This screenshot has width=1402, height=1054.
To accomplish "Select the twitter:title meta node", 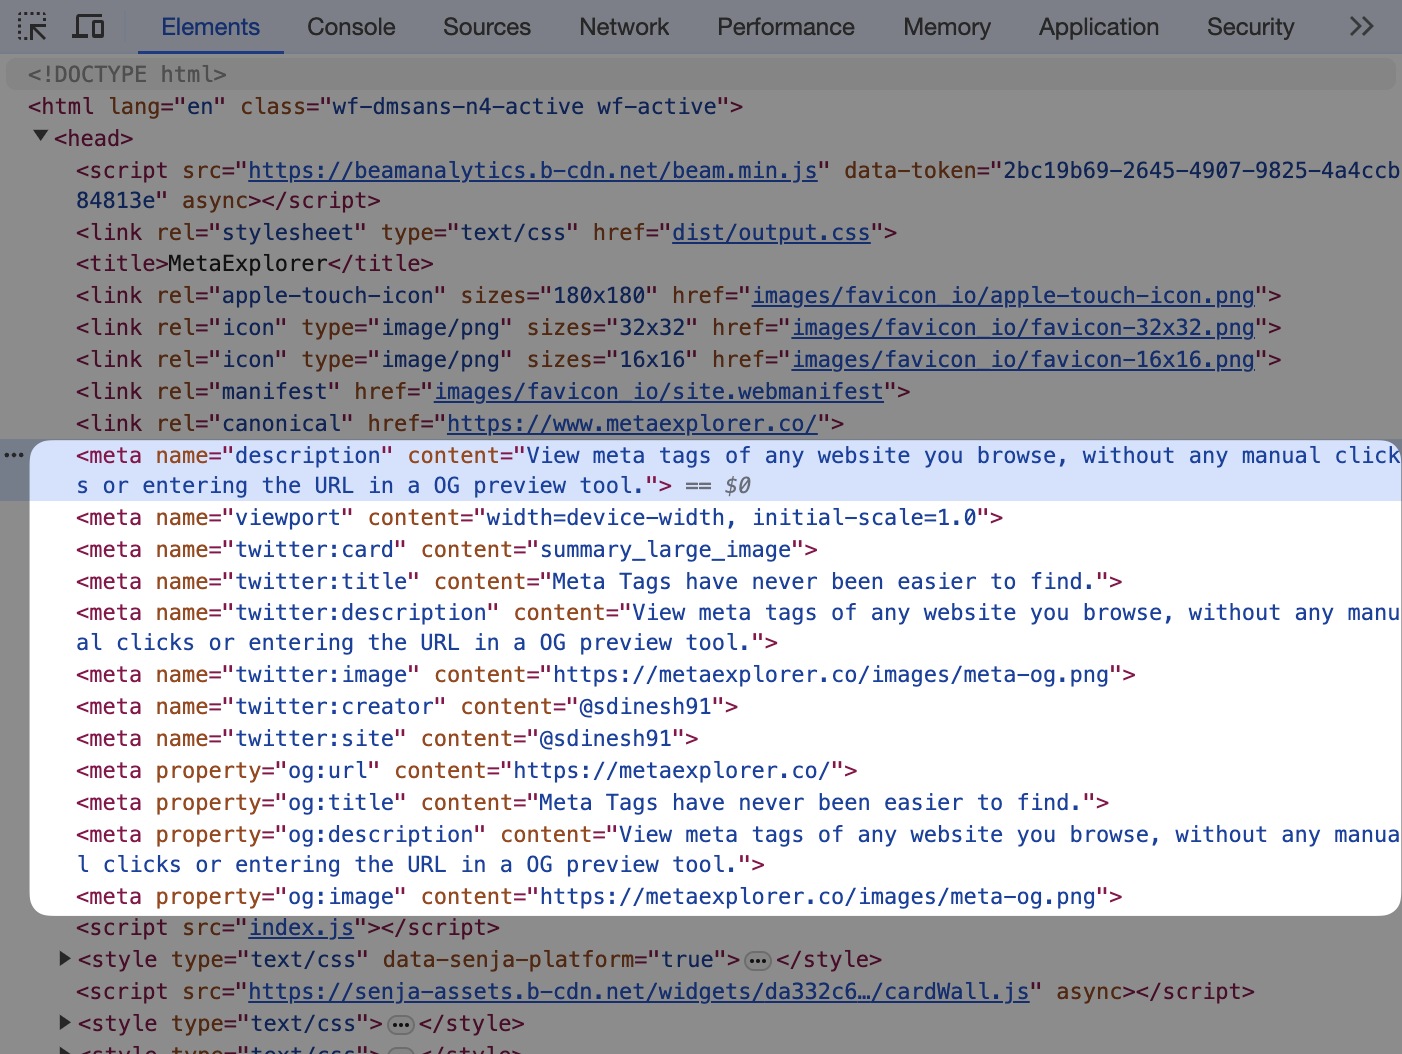I will 599,582.
